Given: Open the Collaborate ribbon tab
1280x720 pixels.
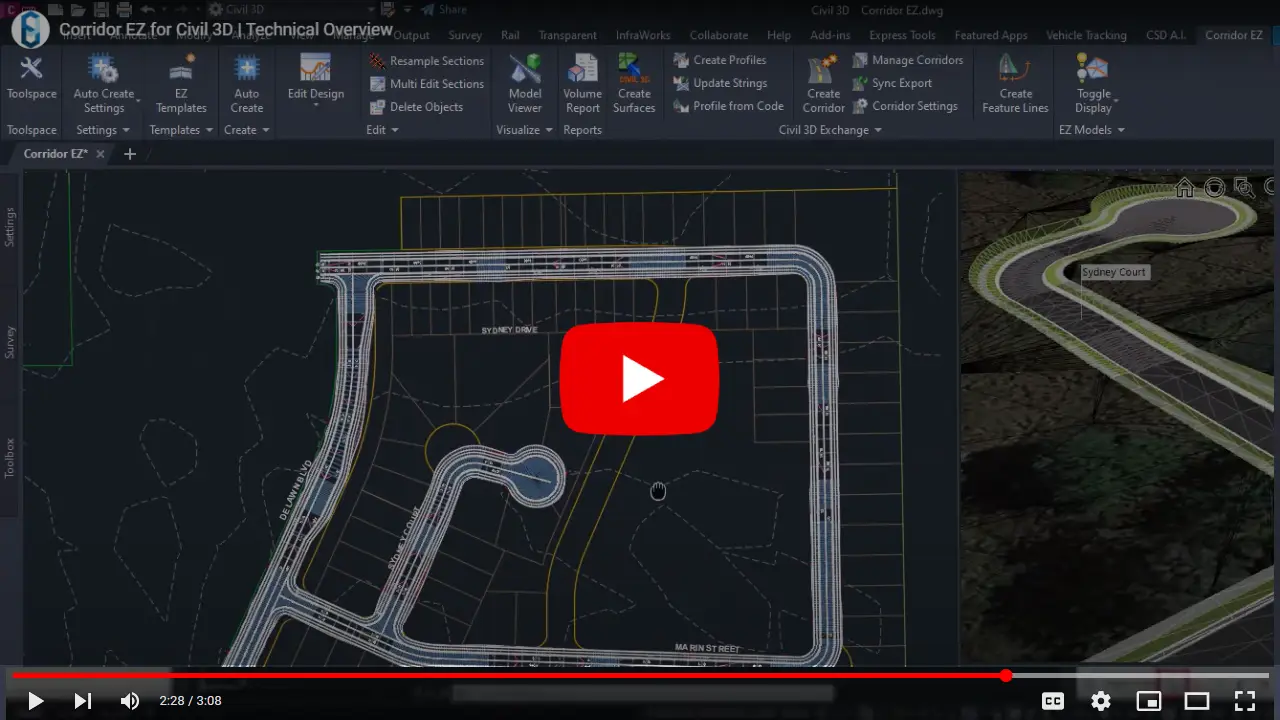Looking at the screenshot, I should click(x=718, y=35).
